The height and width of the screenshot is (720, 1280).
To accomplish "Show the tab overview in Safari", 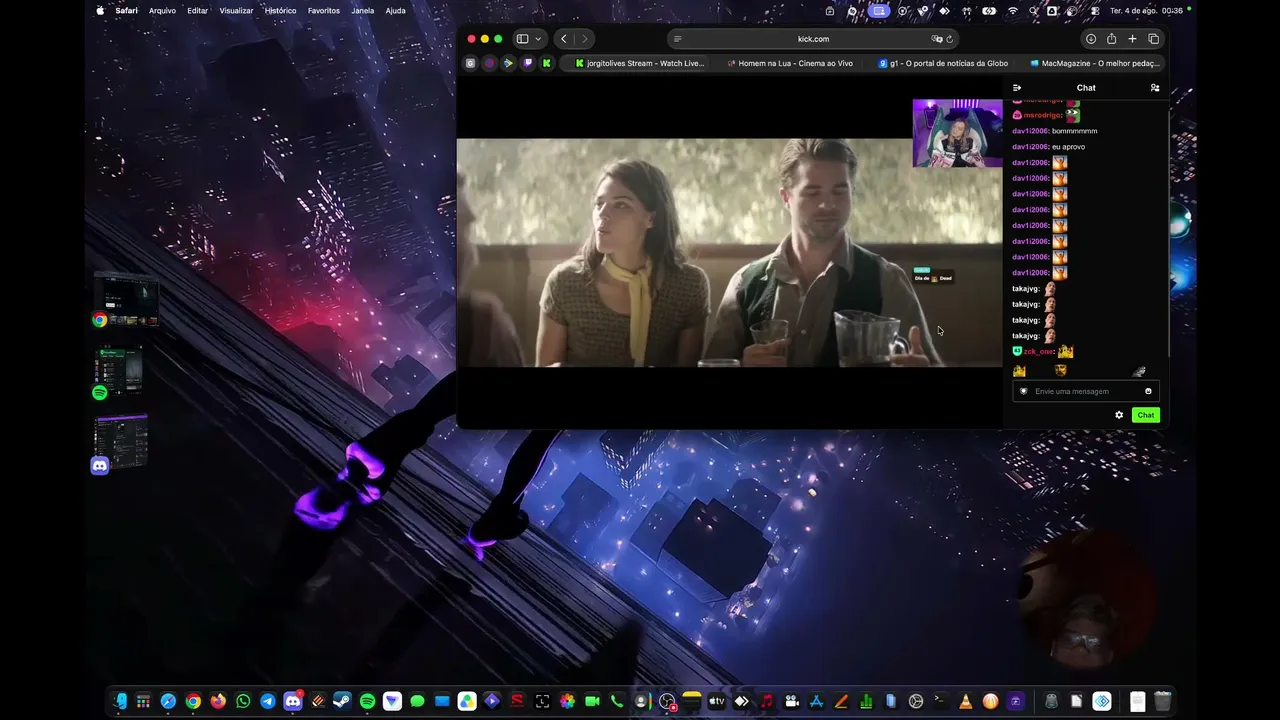I will point(1153,39).
